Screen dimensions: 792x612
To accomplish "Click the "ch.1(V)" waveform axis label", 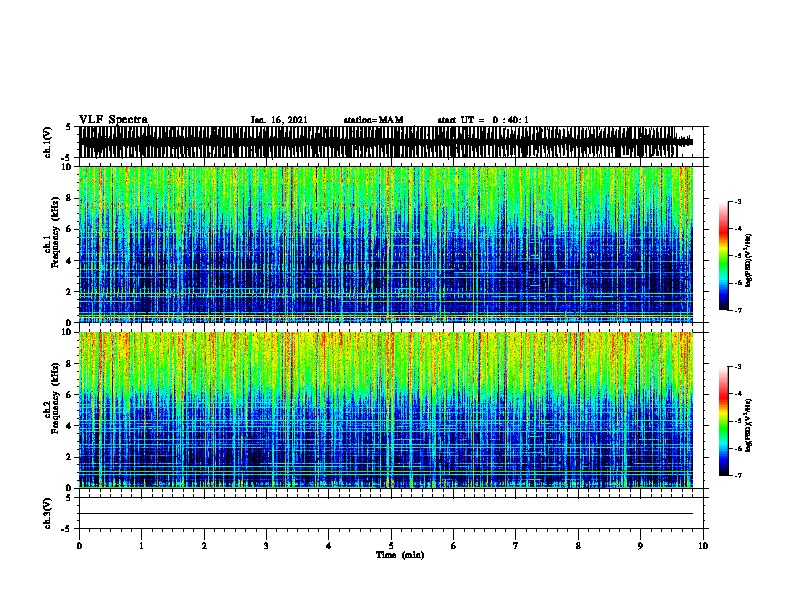I will click(x=47, y=142).
